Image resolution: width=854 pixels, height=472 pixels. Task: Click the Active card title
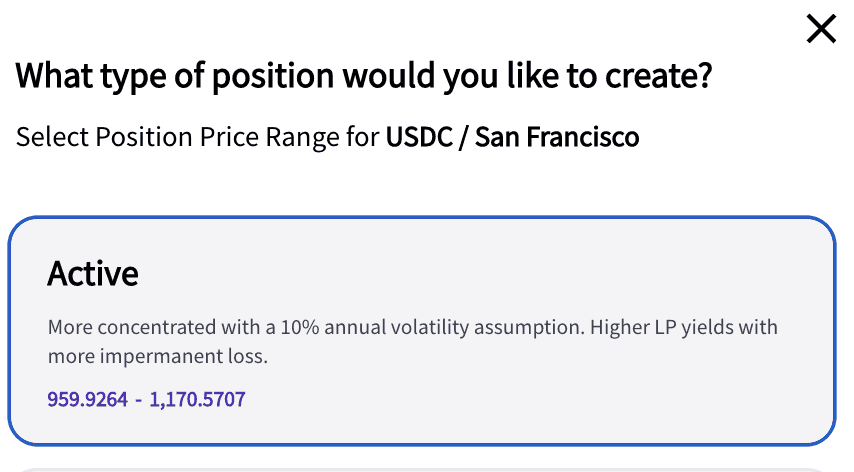click(93, 273)
